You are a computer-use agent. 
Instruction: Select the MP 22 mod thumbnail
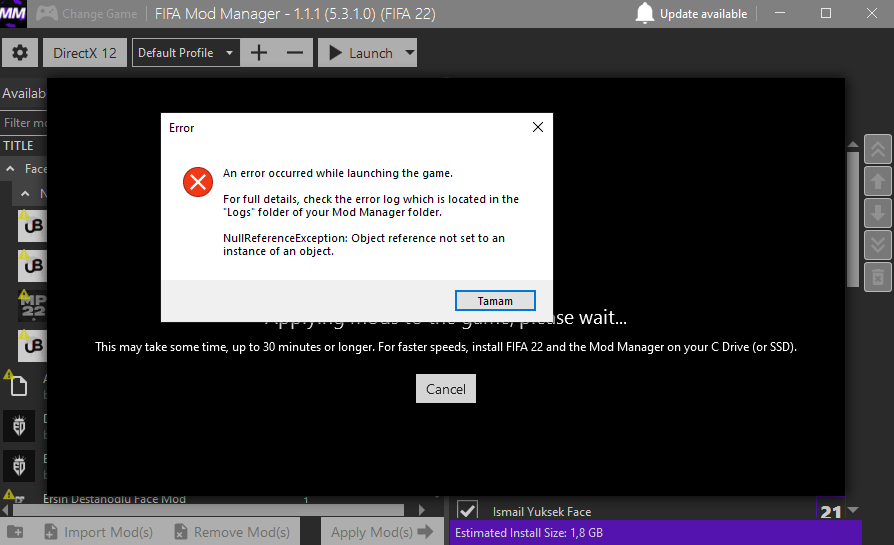point(32,306)
